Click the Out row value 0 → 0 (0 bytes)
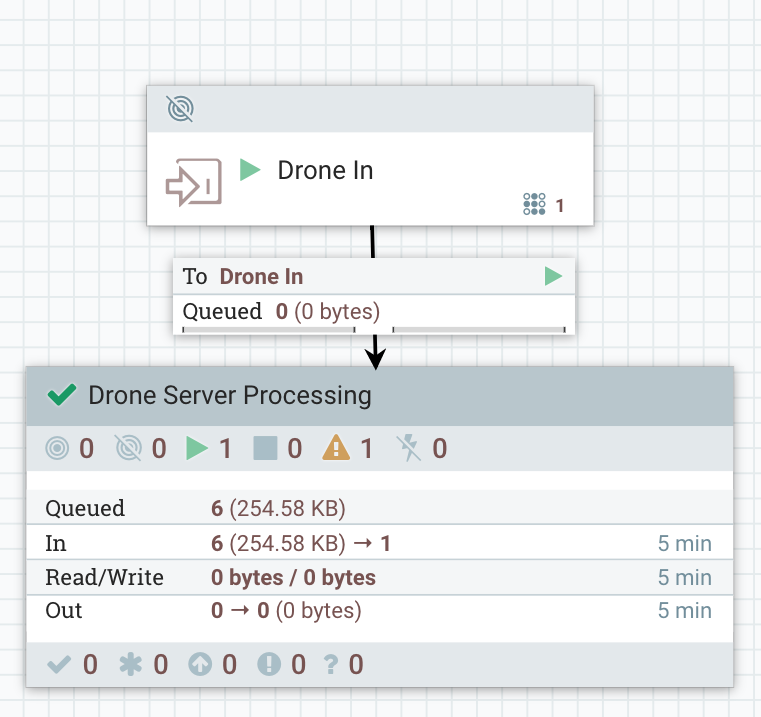The image size is (761, 717). point(286,610)
